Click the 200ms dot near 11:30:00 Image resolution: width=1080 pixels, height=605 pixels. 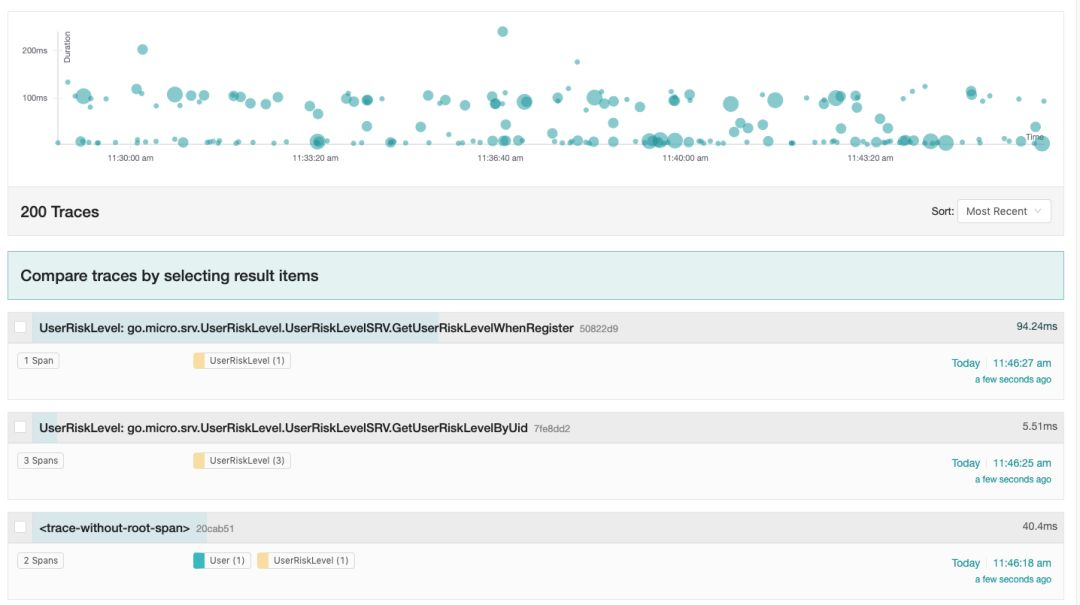(142, 49)
